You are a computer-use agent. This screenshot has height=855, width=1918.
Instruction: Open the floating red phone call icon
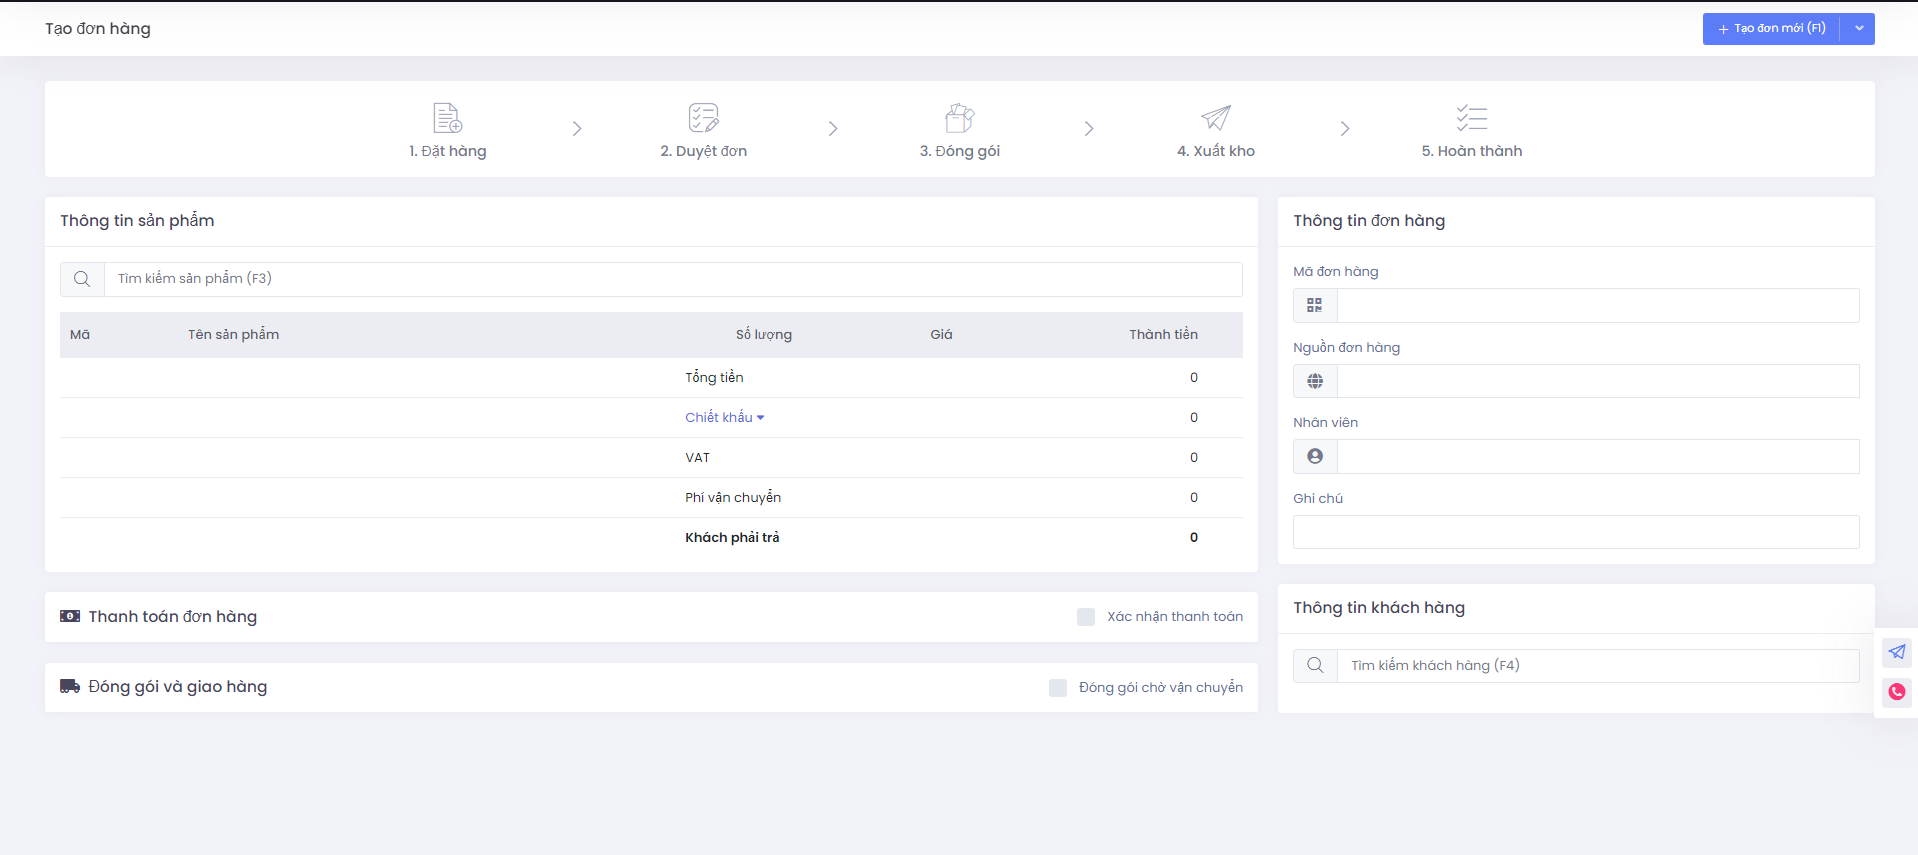[1896, 692]
